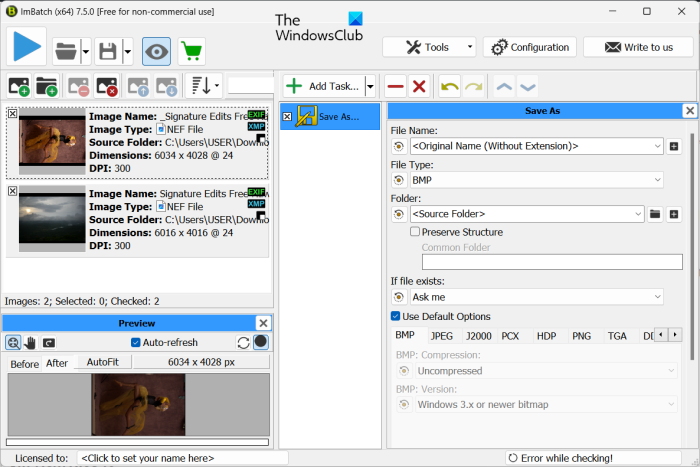Switch to the J2000 options tab
The height and width of the screenshot is (467, 700).
click(x=479, y=336)
